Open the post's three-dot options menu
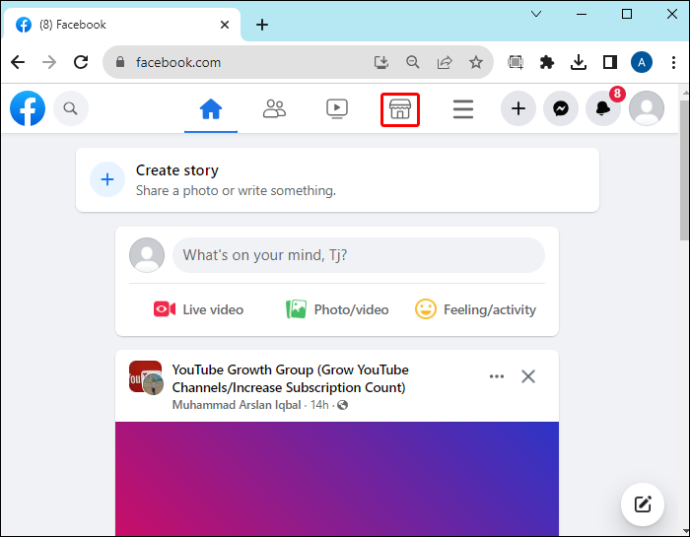 [497, 376]
